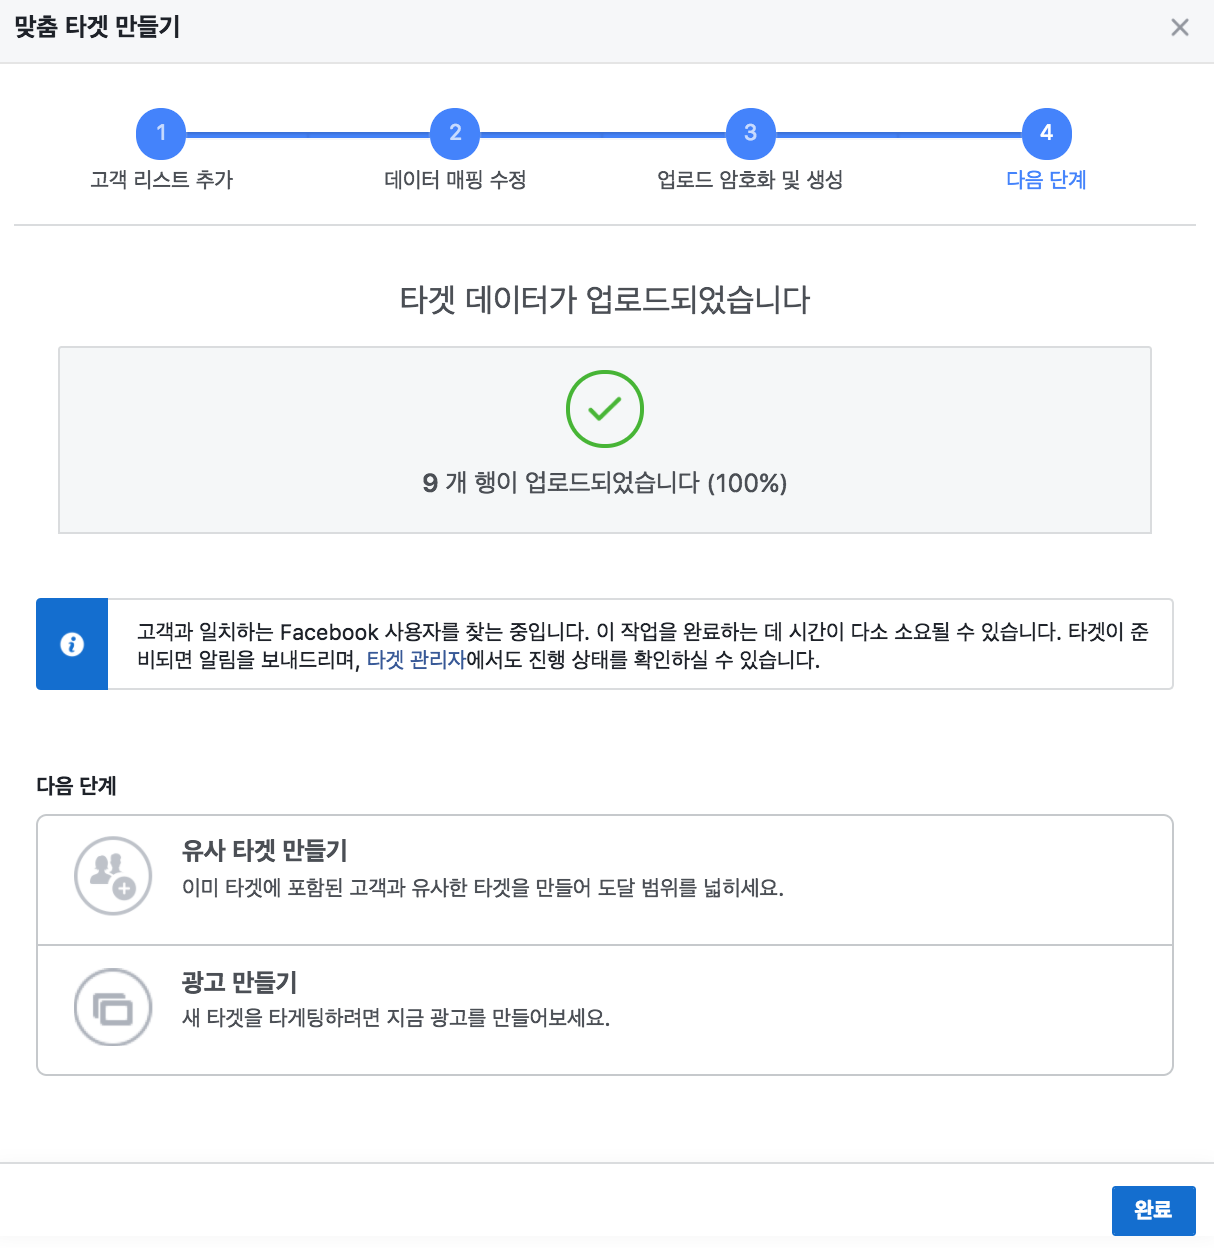Select step circle 1 for 고객 리스트 추가
Screen dimensions: 1214x1248
point(161,133)
